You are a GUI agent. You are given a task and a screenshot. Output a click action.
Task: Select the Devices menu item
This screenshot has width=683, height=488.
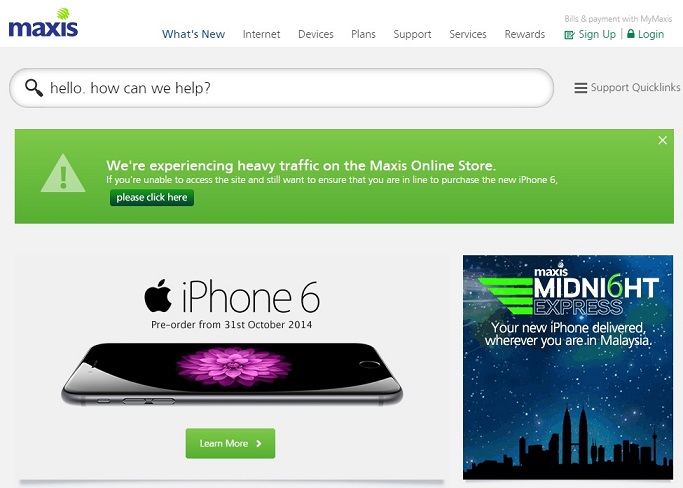click(316, 34)
